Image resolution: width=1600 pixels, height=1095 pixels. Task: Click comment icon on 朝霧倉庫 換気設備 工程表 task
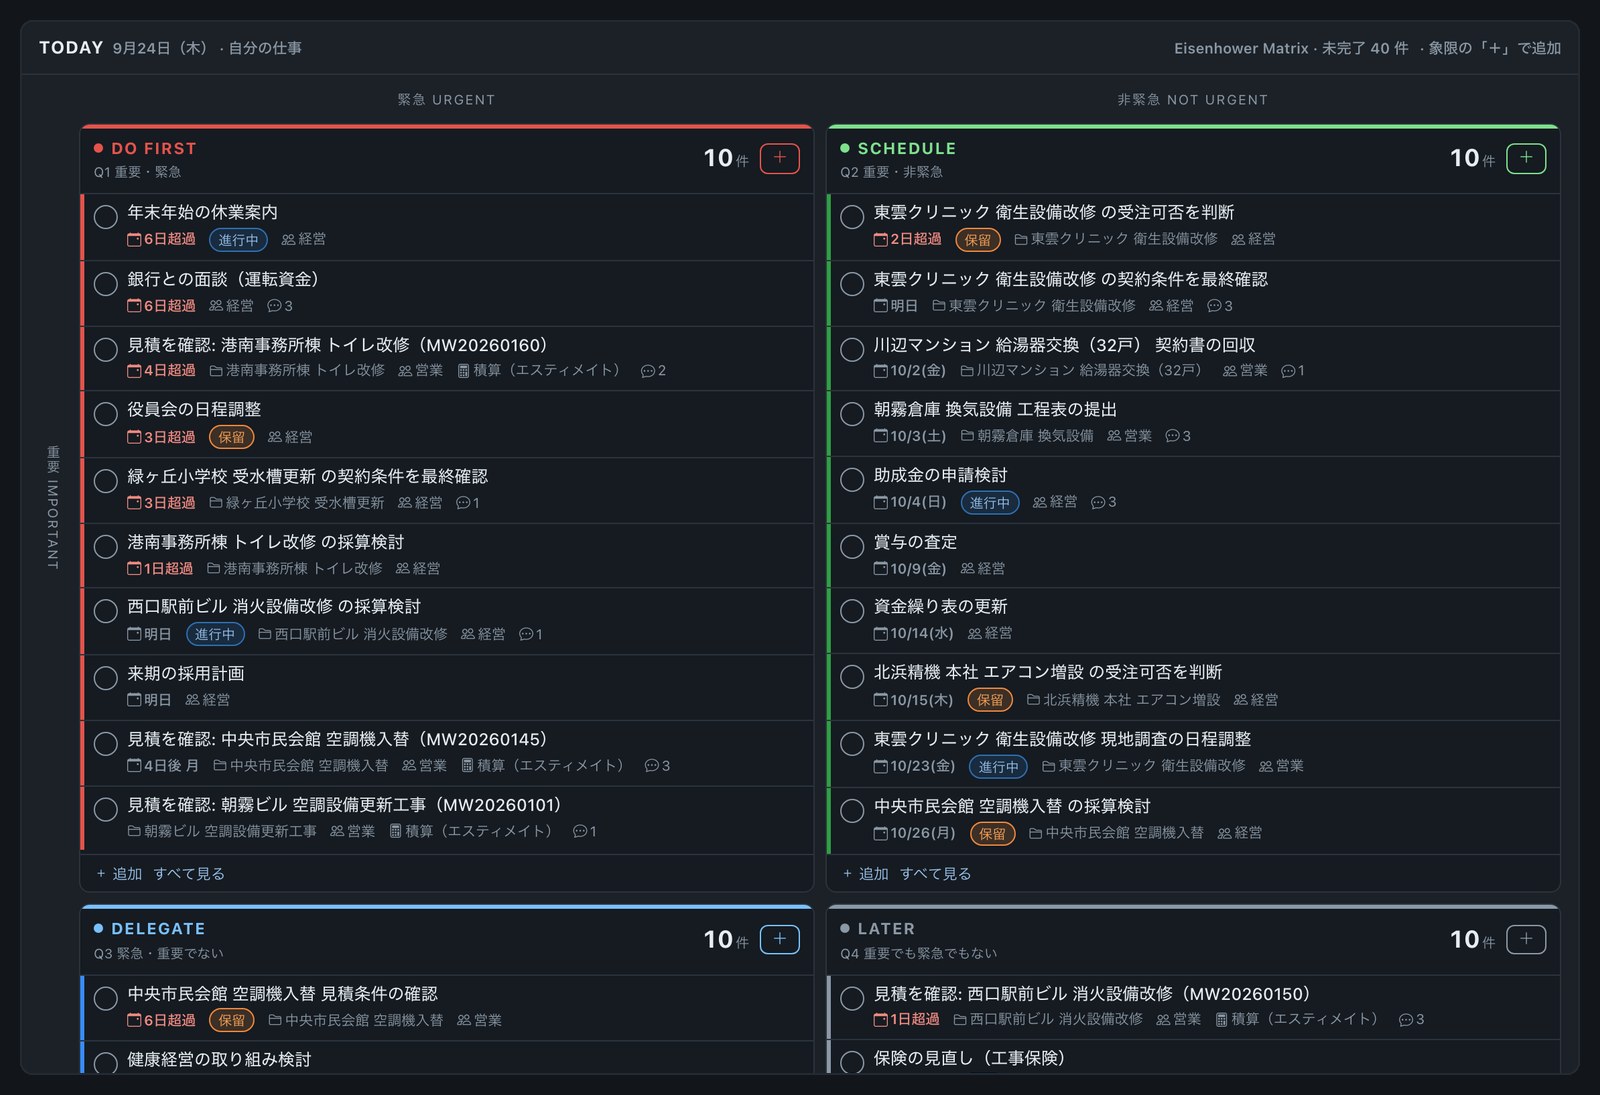coord(1172,436)
